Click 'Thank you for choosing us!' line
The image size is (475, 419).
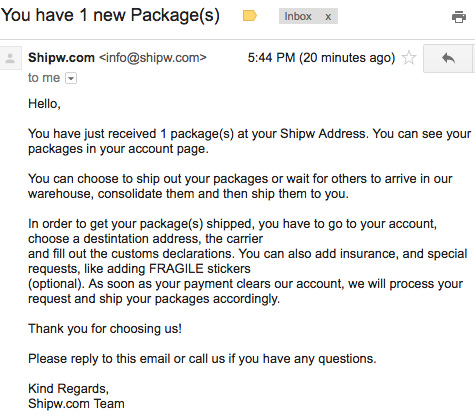(x=105, y=329)
